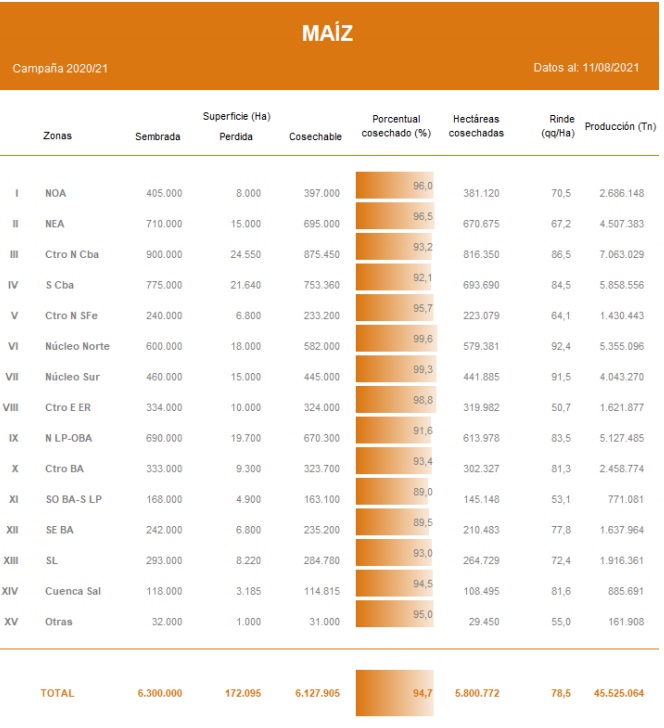Click the Producción (Tn) column header

tap(620, 127)
